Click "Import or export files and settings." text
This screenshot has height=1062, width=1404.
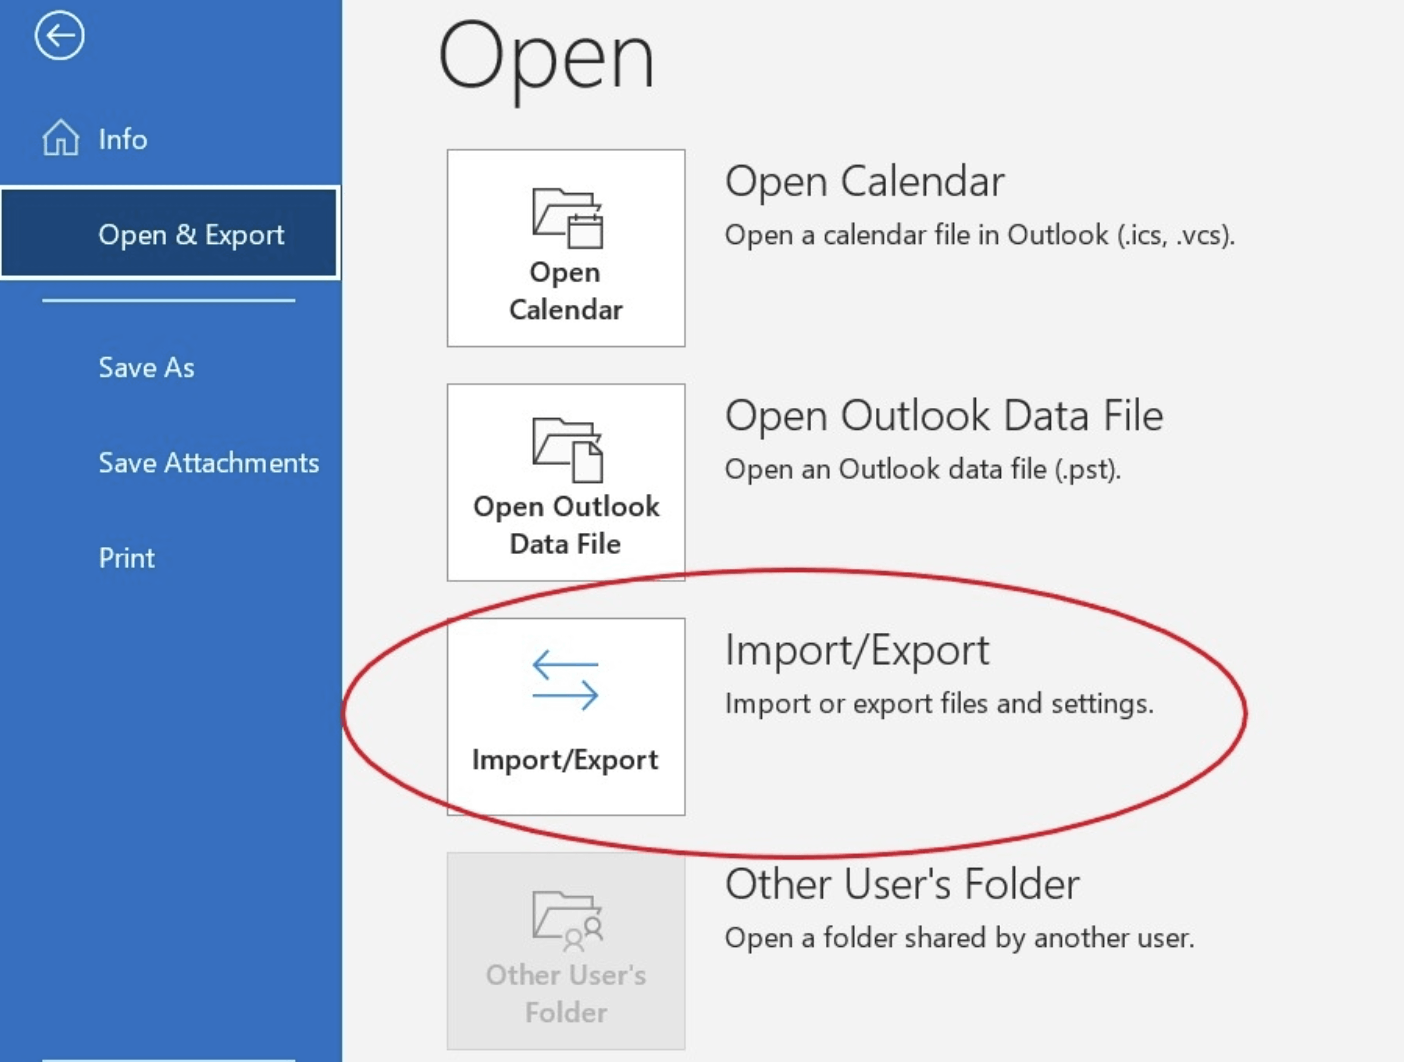939,704
